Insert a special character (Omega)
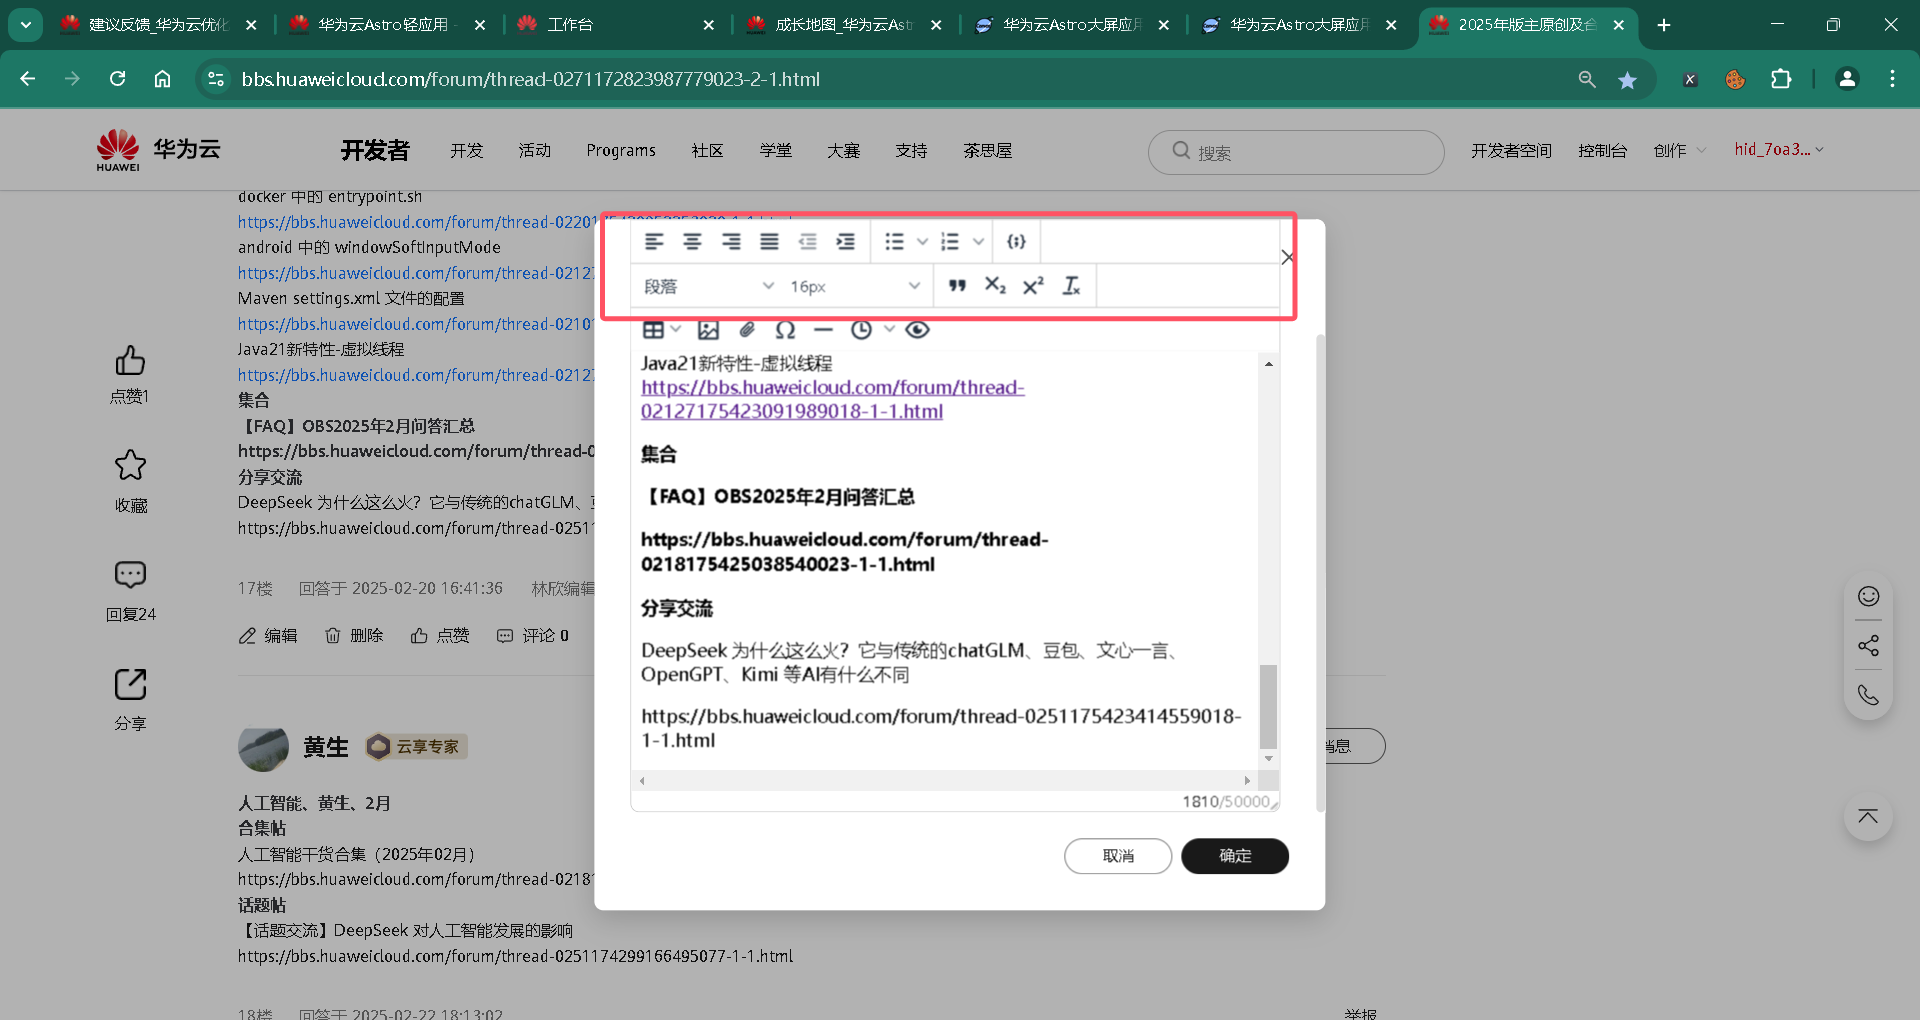1920x1020 pixels. coord(786,330)
